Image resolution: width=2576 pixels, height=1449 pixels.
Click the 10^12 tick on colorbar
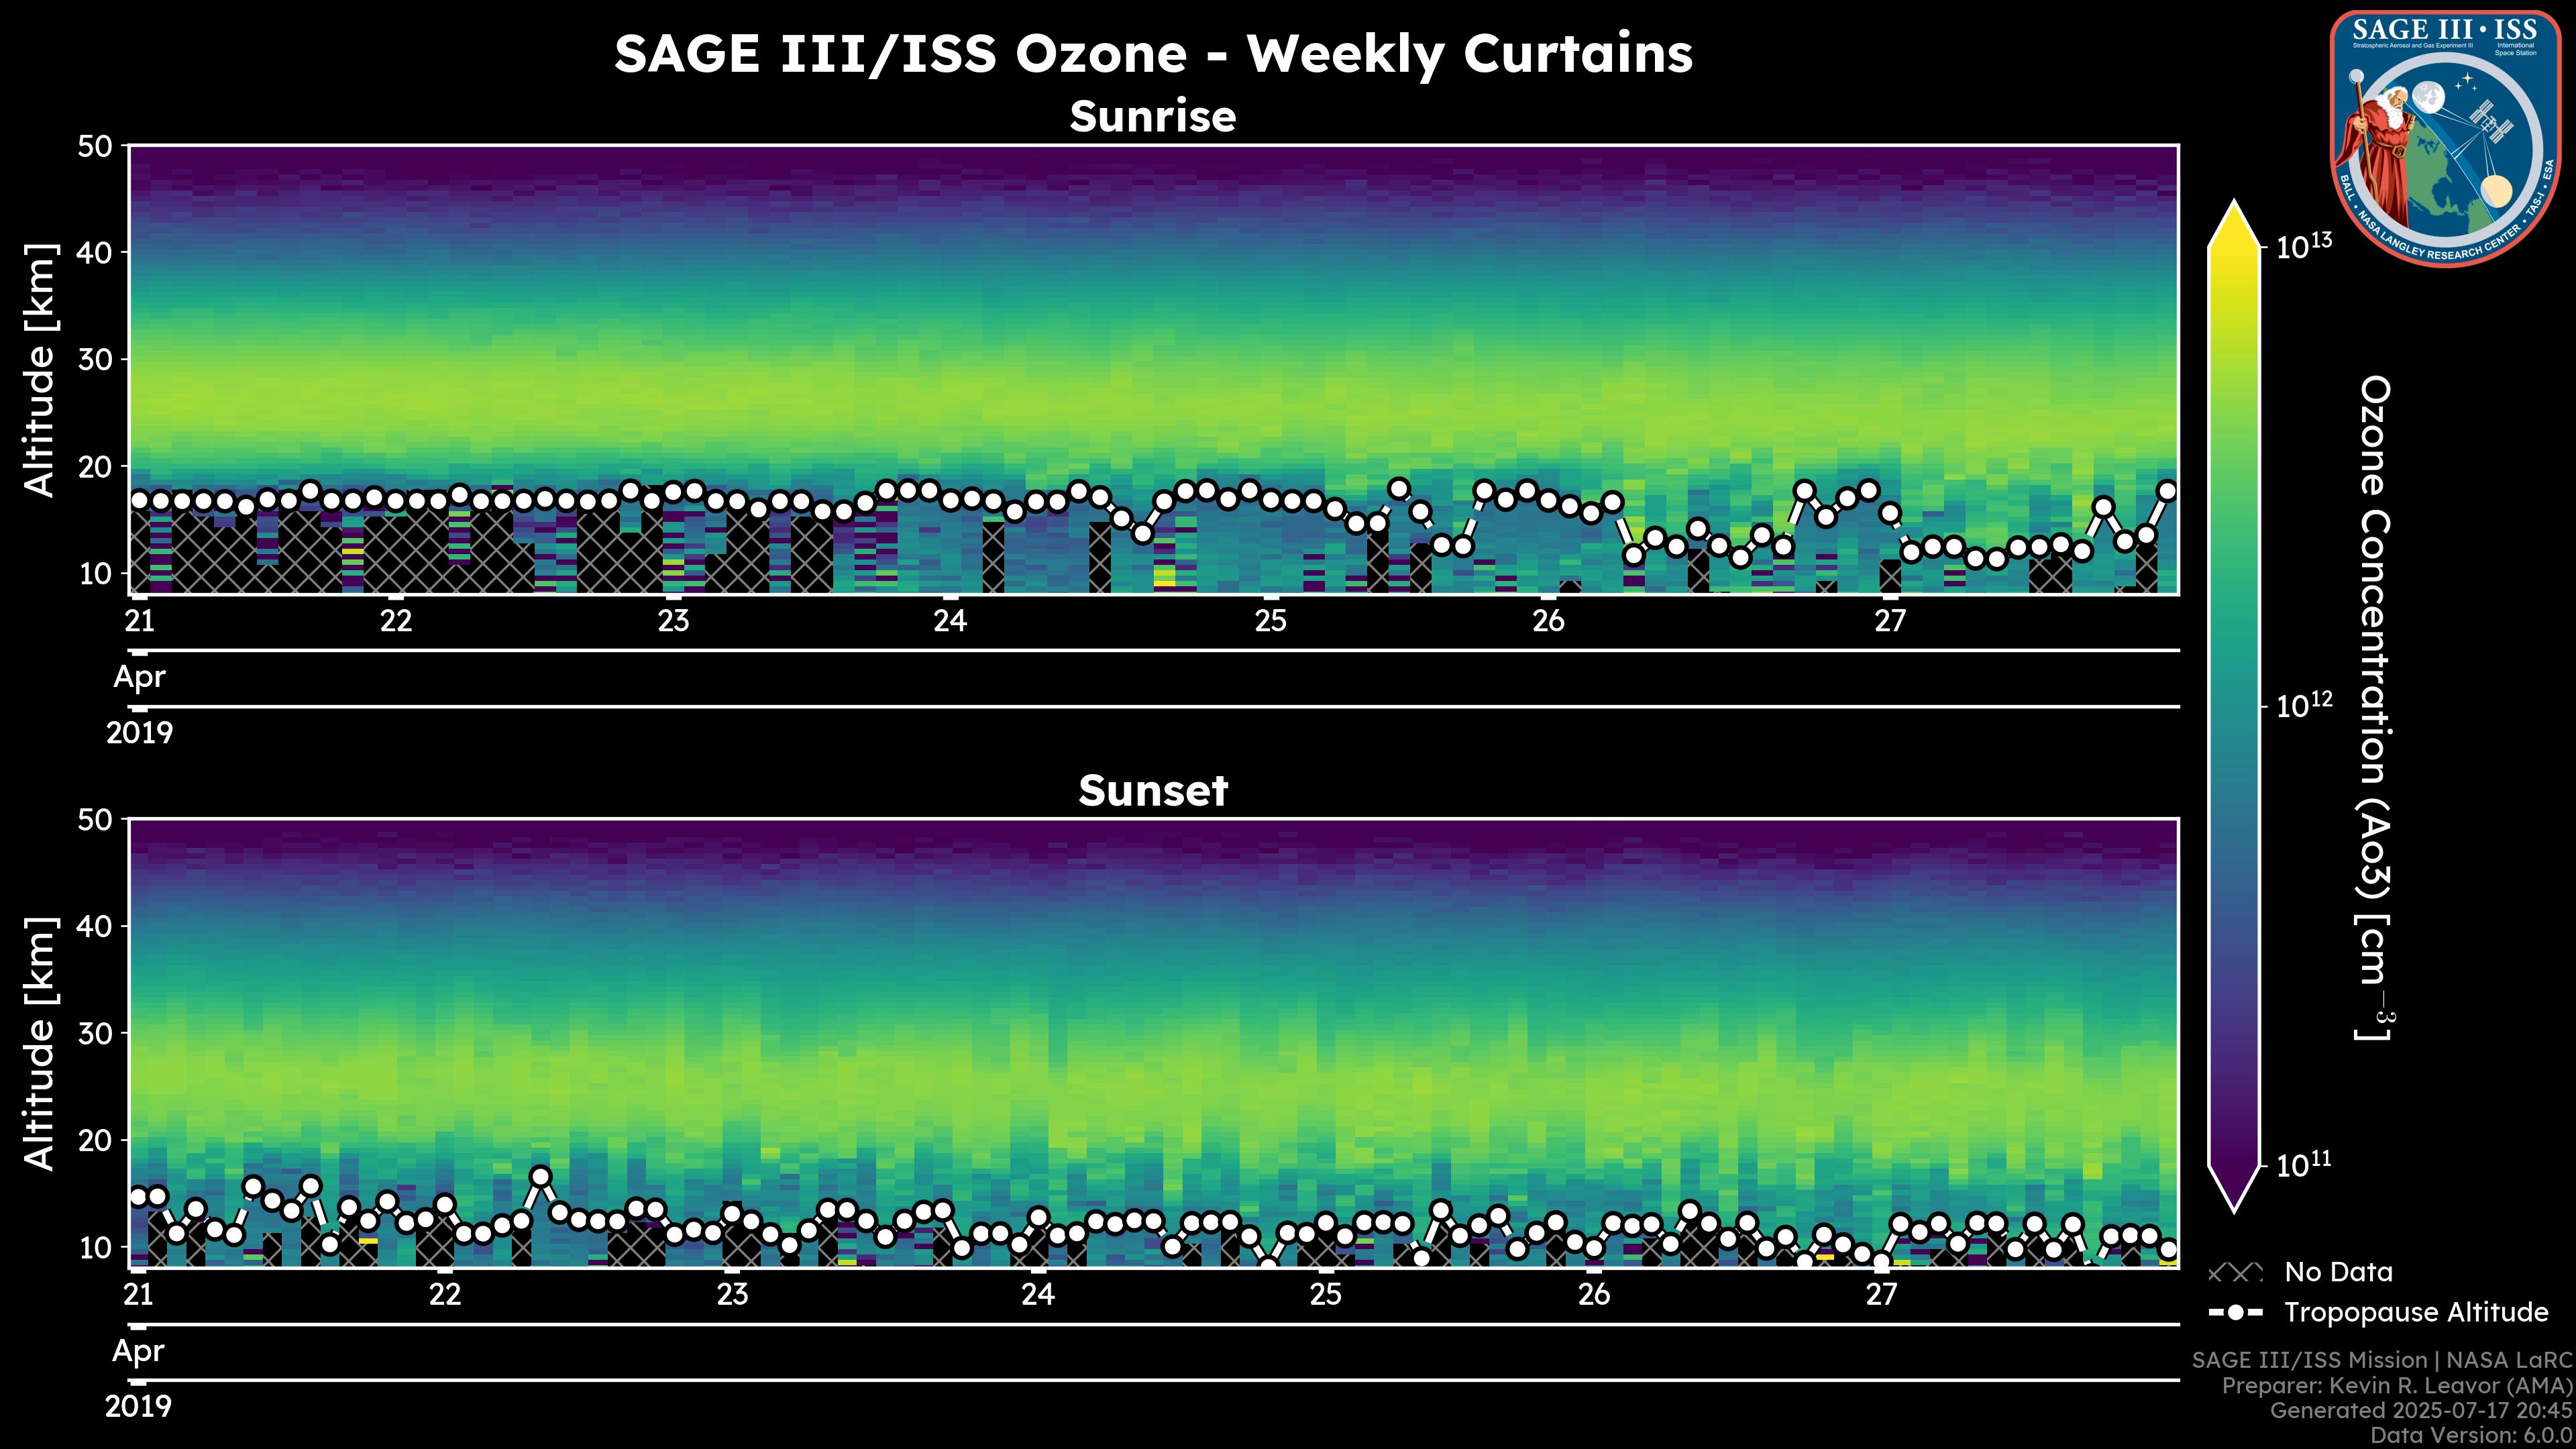coord(2266,707)
